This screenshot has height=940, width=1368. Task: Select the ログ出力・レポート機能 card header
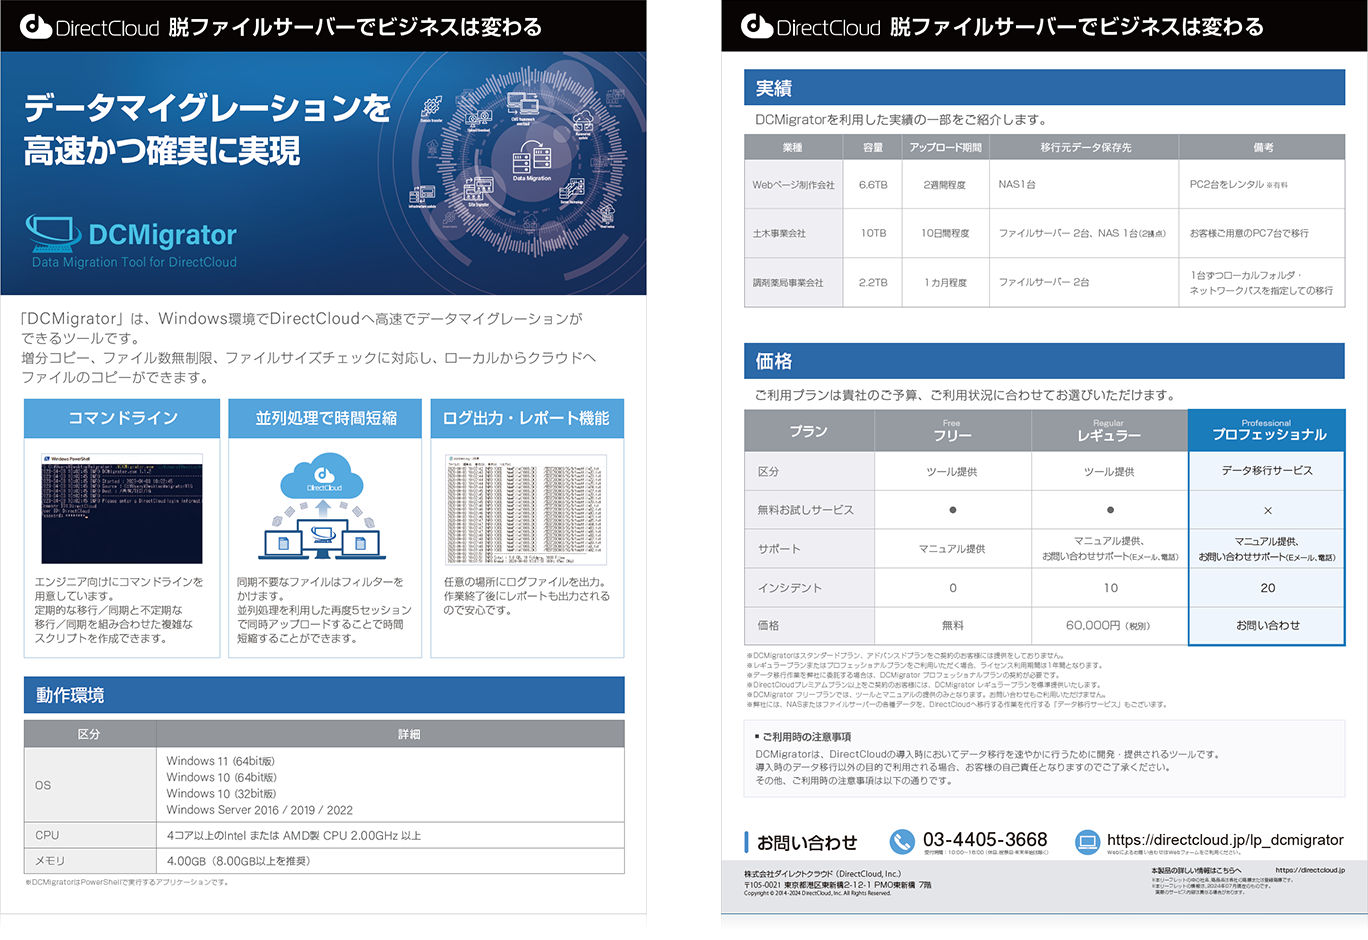coord(527,418)
